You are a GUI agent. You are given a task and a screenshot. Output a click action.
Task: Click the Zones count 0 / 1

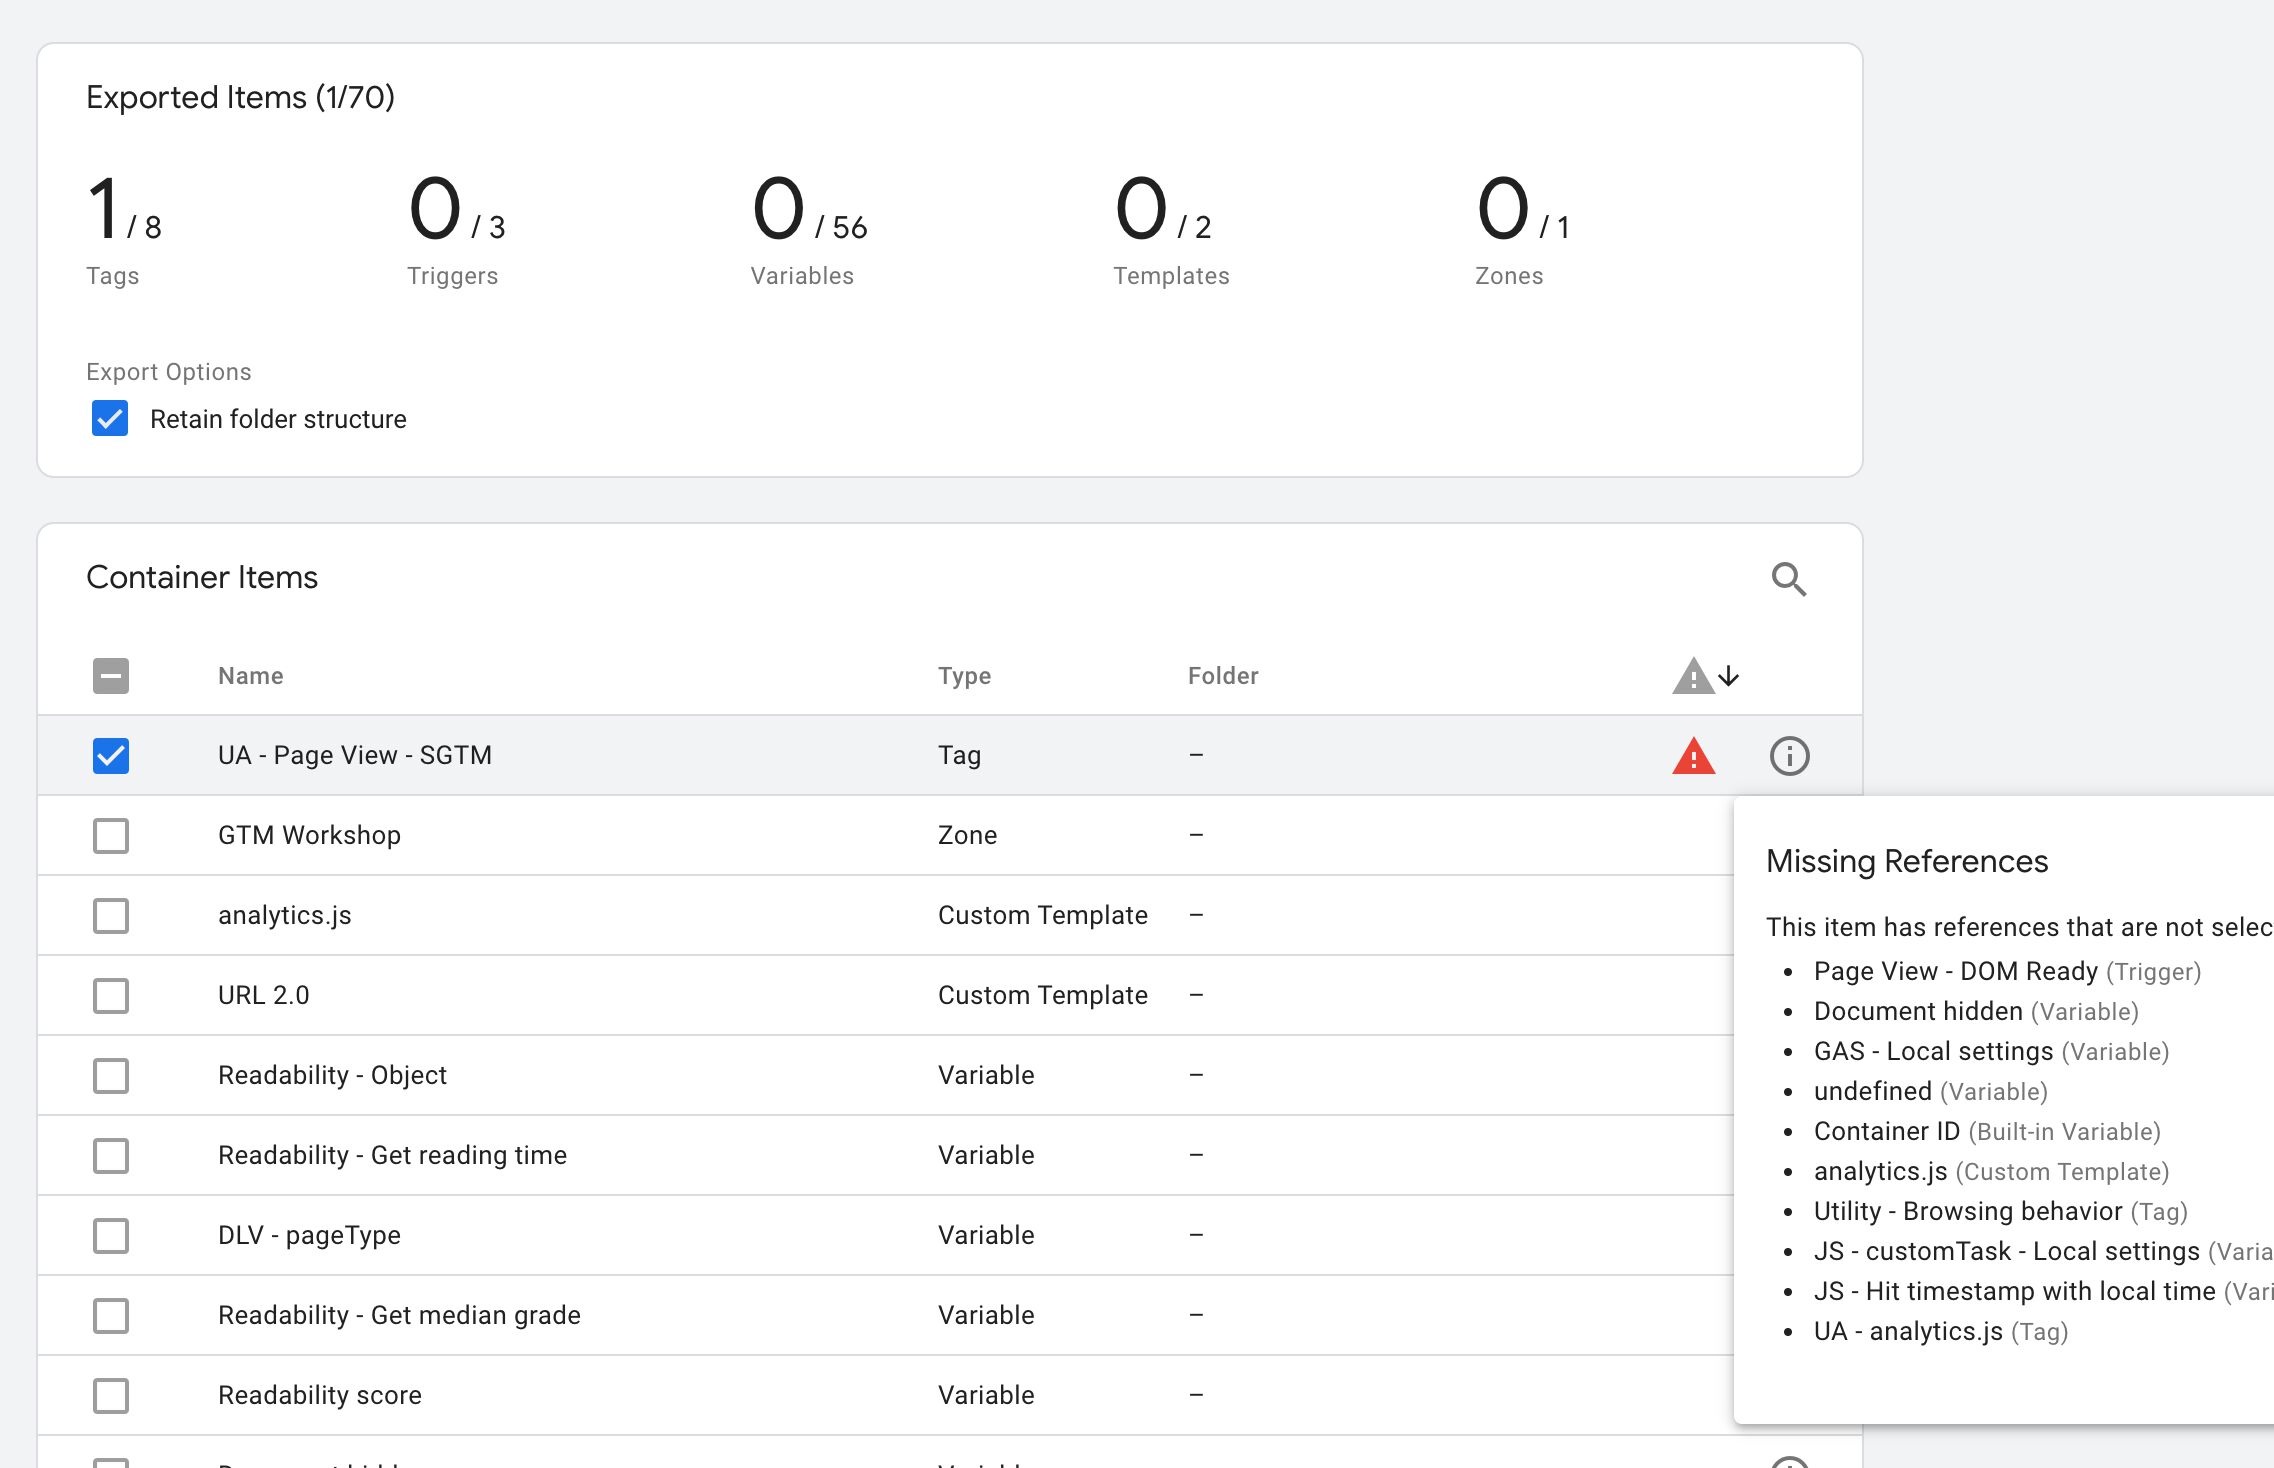1523,209
